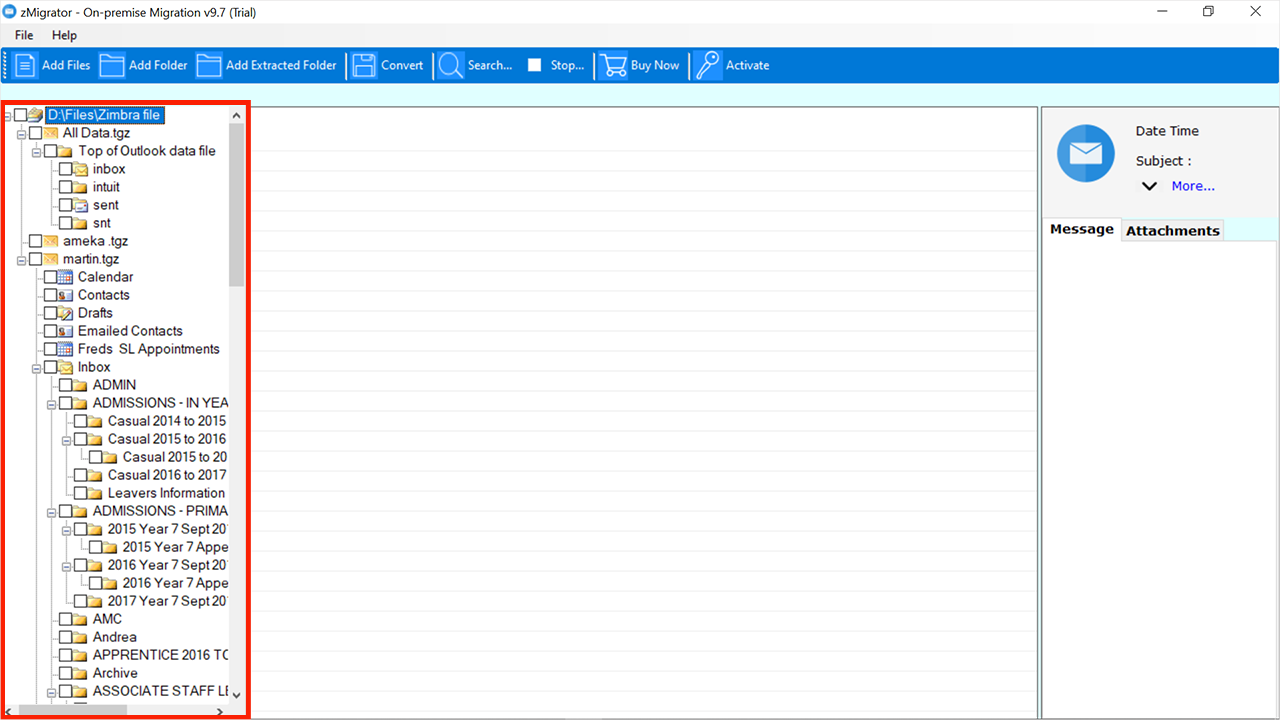Click the tree horizontal scrollbar thumb
The image size is (1280, 720).
(x=73, y=710)
